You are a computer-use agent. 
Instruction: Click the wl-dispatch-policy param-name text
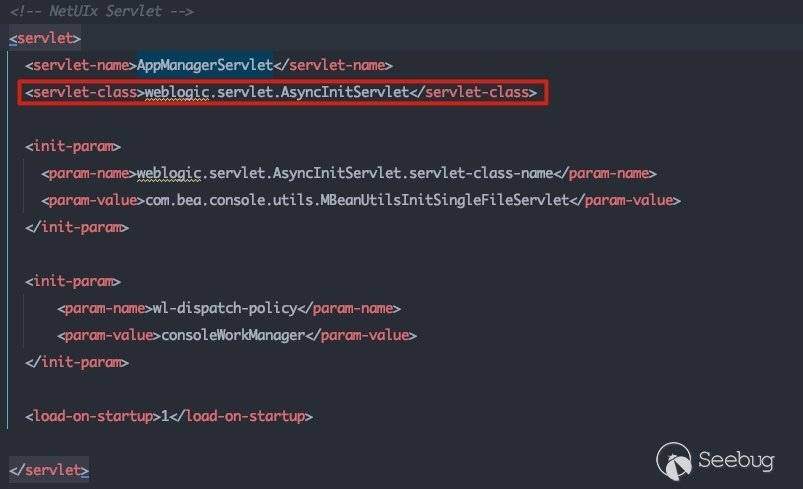[x=225, y=308]
